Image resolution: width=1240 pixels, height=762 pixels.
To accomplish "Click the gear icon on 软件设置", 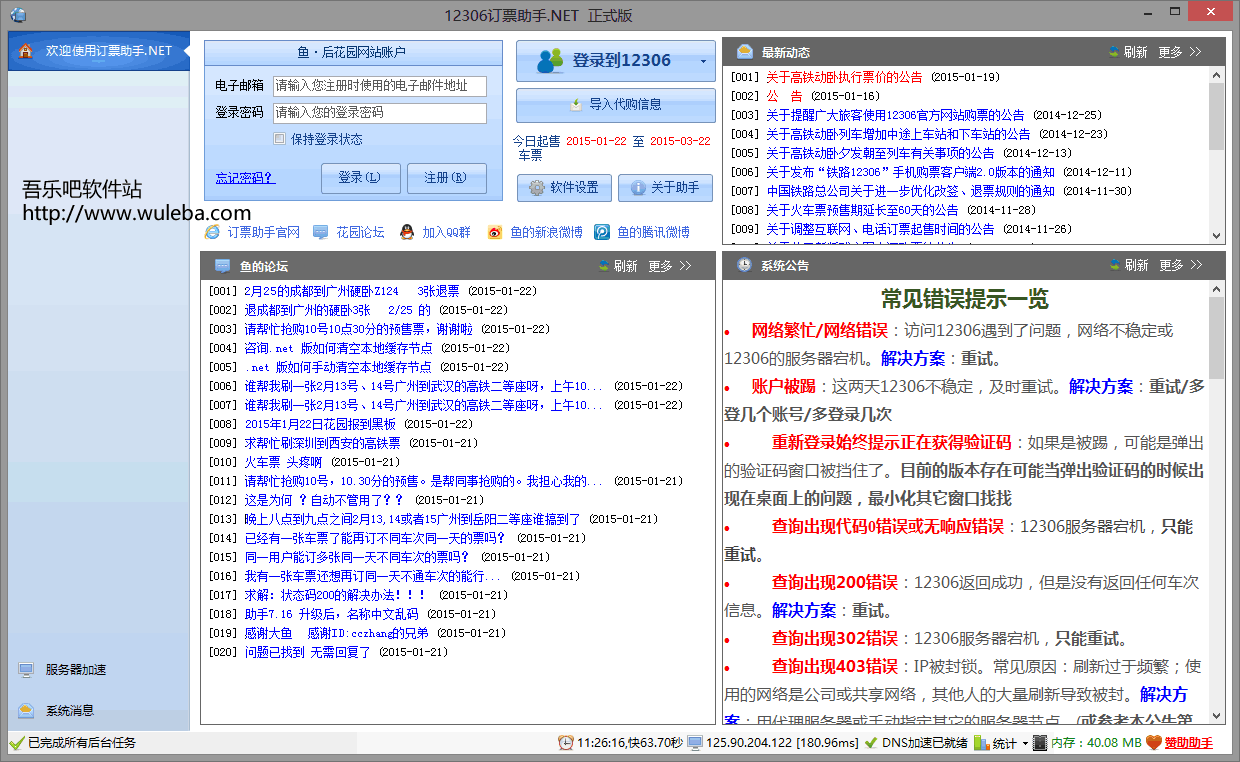I will [537, 187].
